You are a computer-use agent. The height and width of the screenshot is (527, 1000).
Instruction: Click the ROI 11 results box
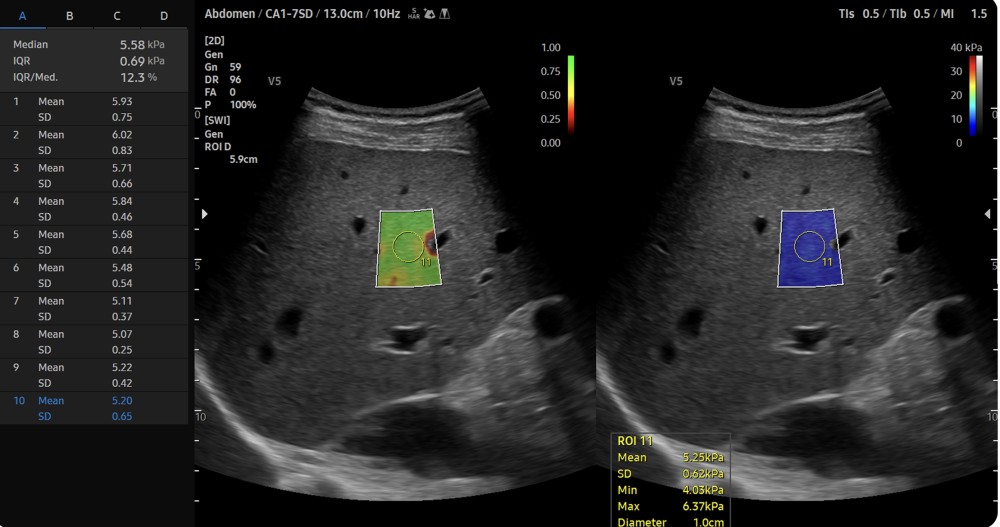pos(670,480)
